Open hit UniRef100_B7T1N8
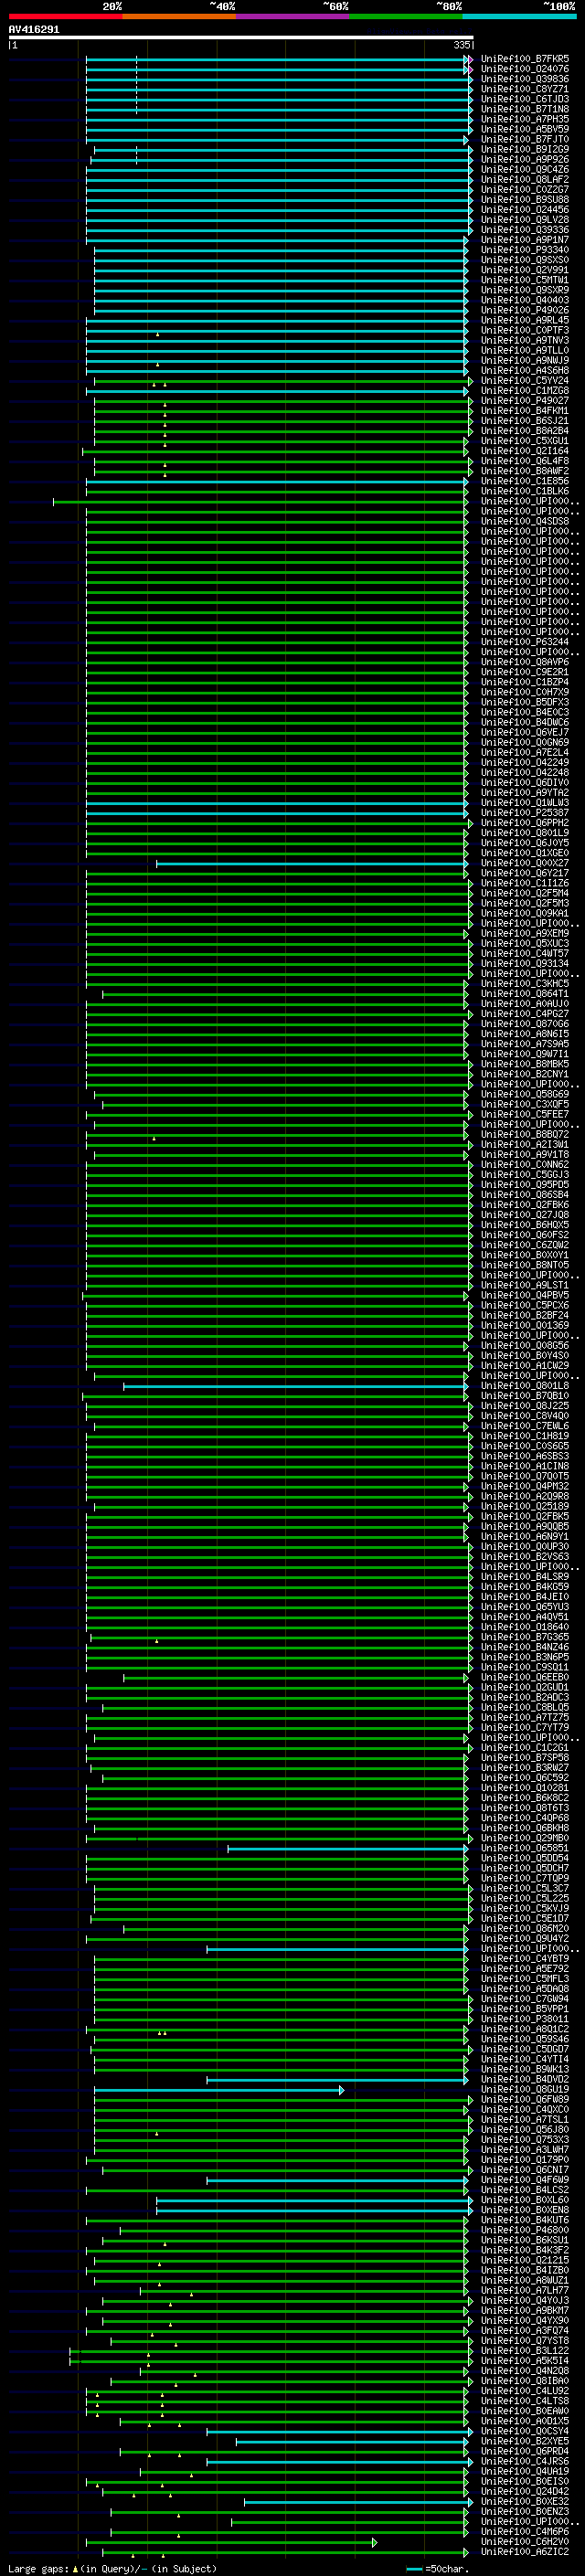The width and height of the screenshot is (585, 2576). [525, 109]
